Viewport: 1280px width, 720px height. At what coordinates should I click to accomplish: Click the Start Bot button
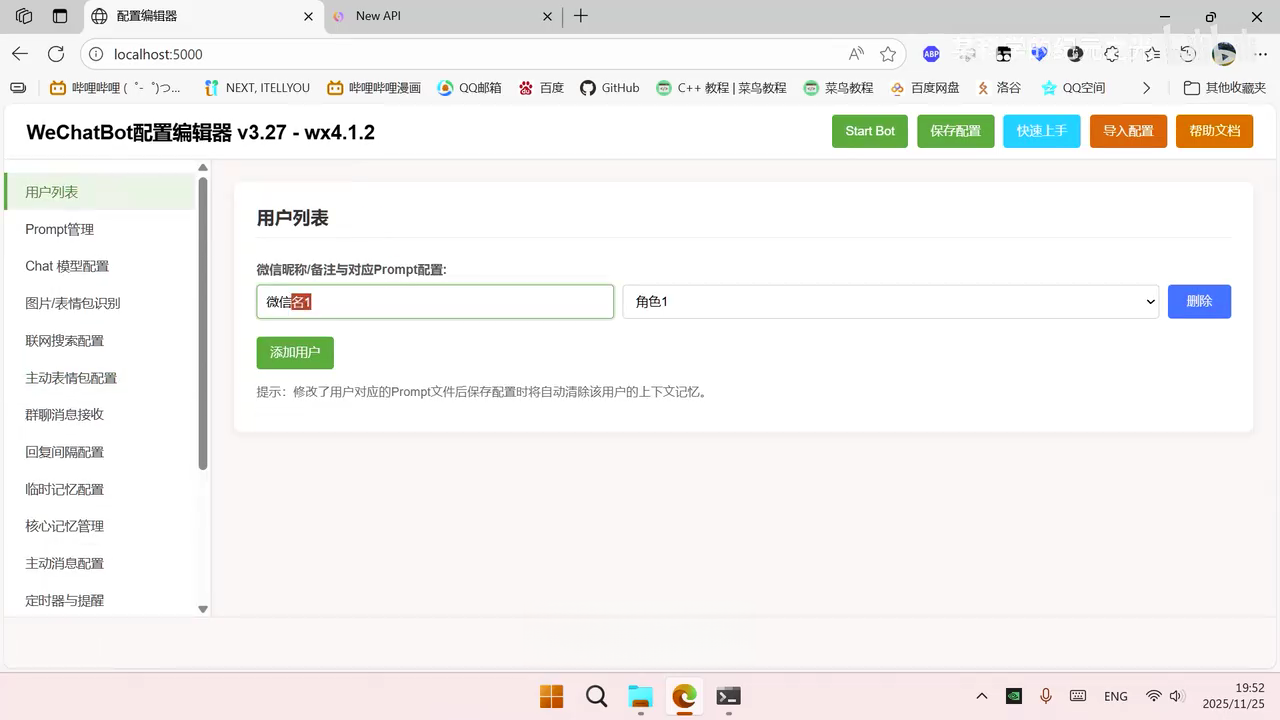[869, 130]
